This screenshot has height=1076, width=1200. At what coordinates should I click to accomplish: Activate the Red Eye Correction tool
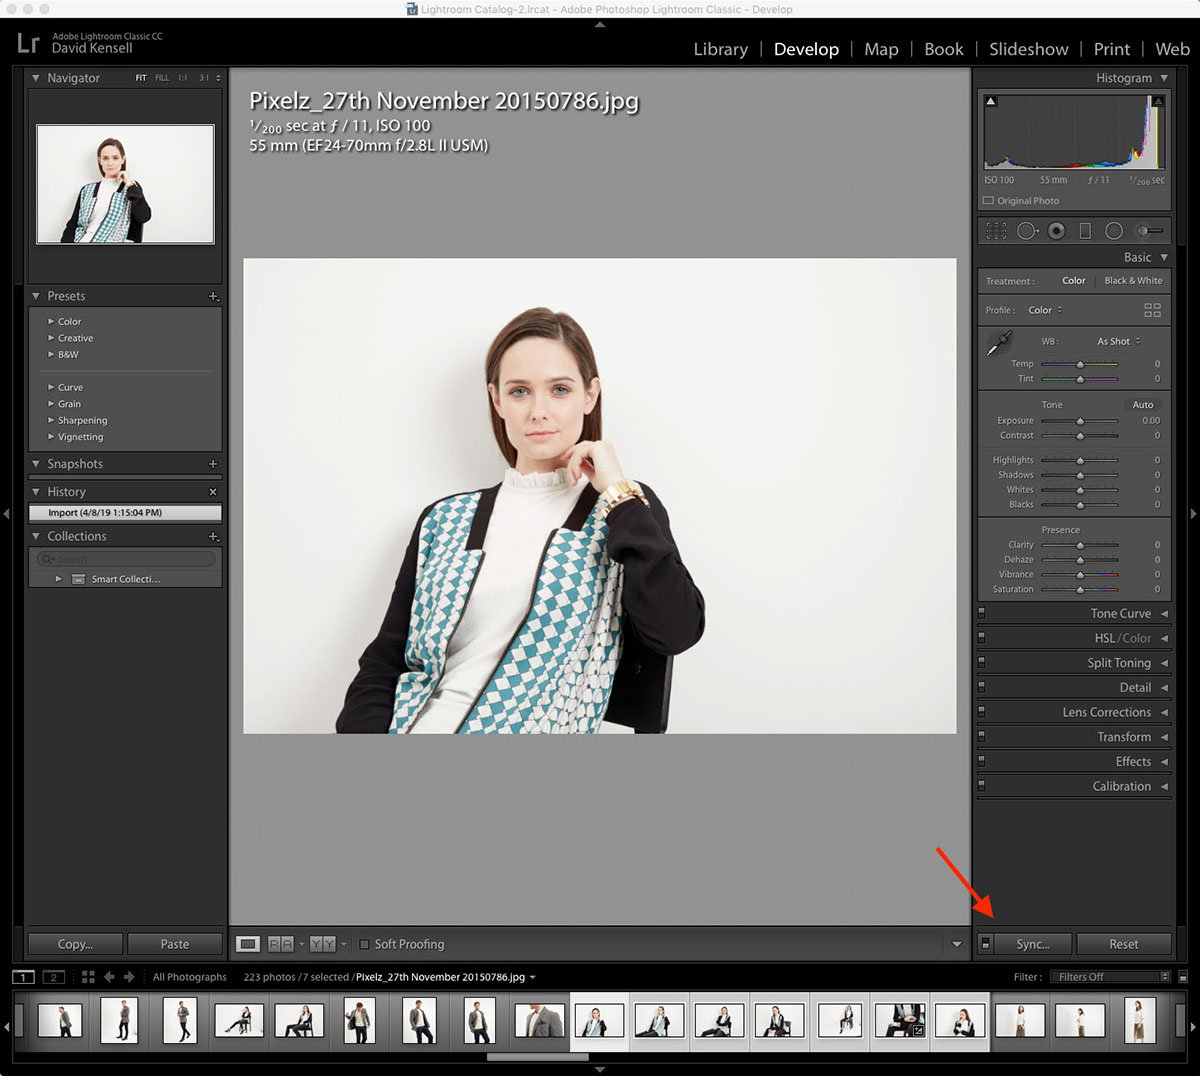coord(1056,231)
